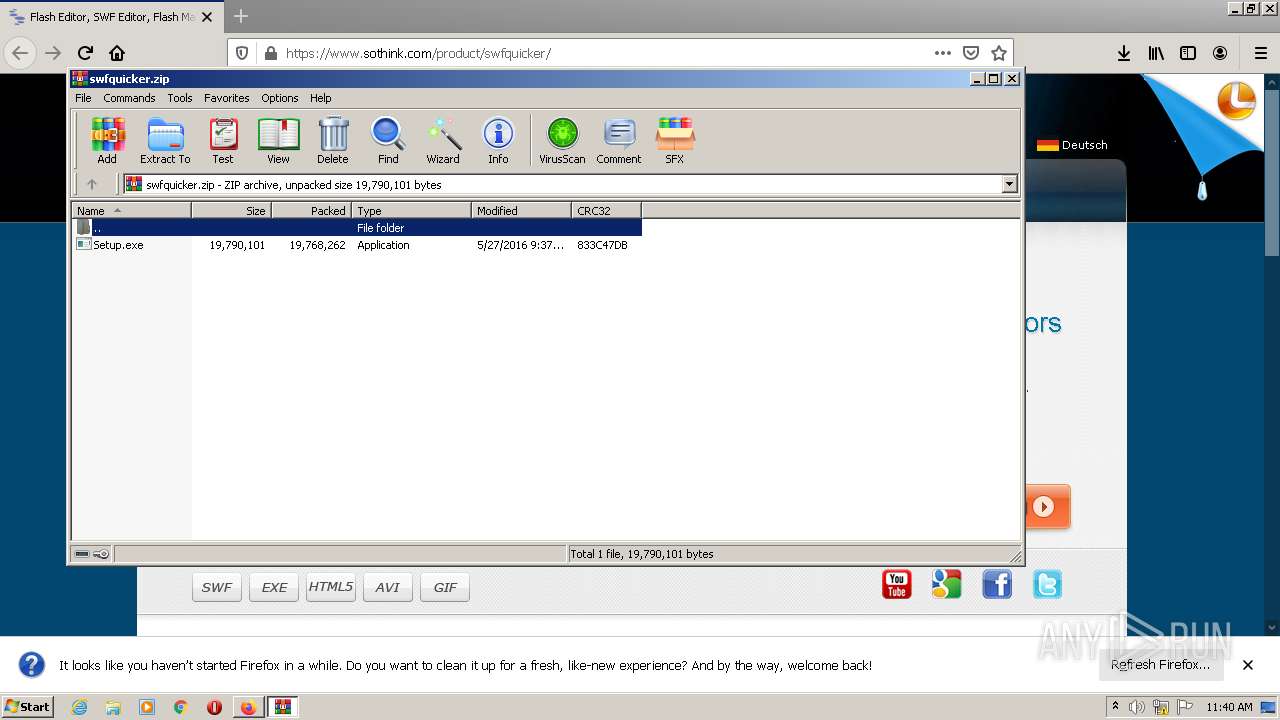Open the Find magnifier tool
Viewport: 1280px width, 720px height.
388,140
